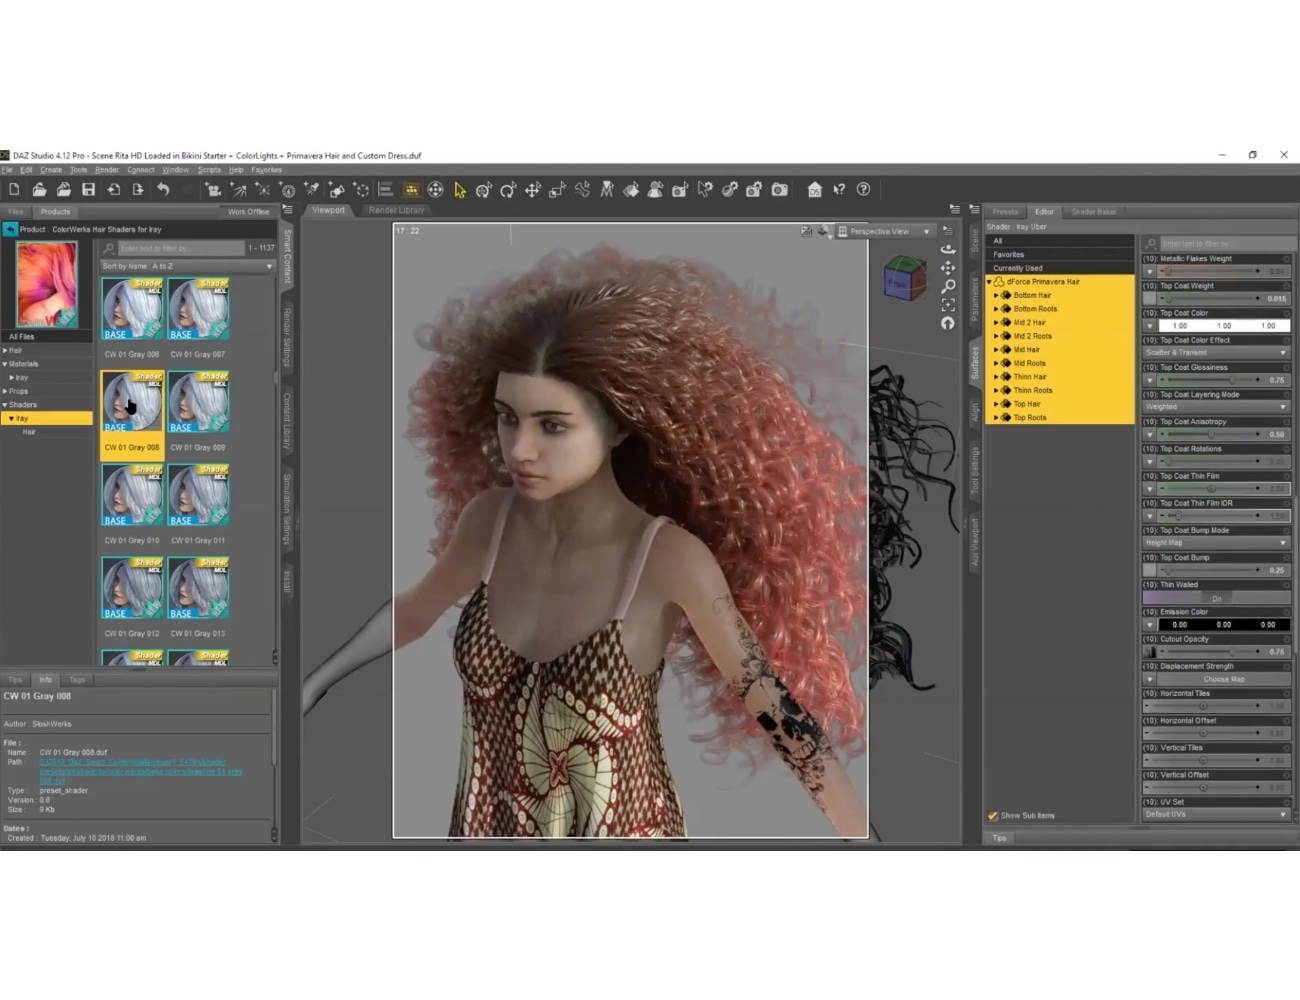This screenshot has height=1000, width=1300.
Task: Click the viewport zoom magnifier icon
Action: tap(947, 286)
